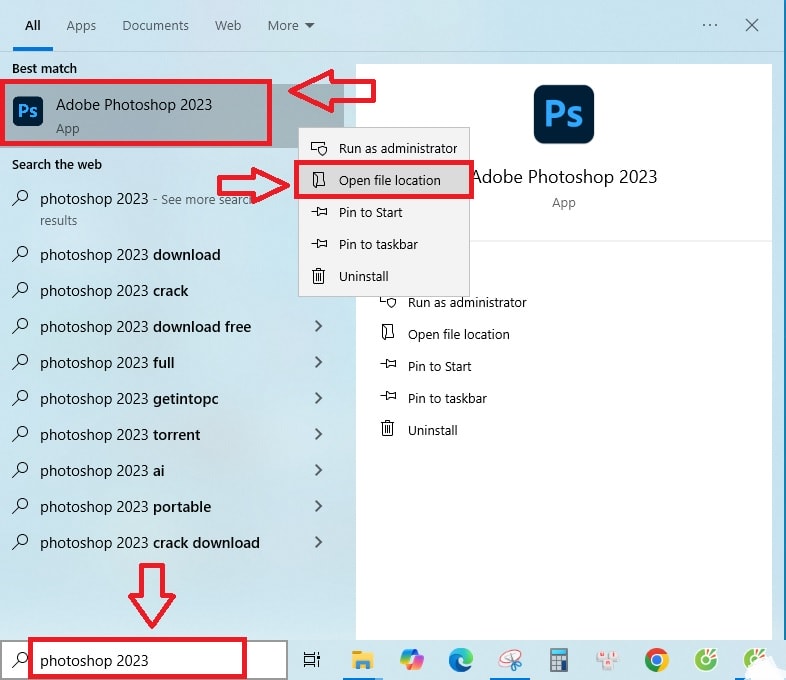Select photoshop 2023 getintopc suggestion text
786x680 pixels.
[129, 399]
